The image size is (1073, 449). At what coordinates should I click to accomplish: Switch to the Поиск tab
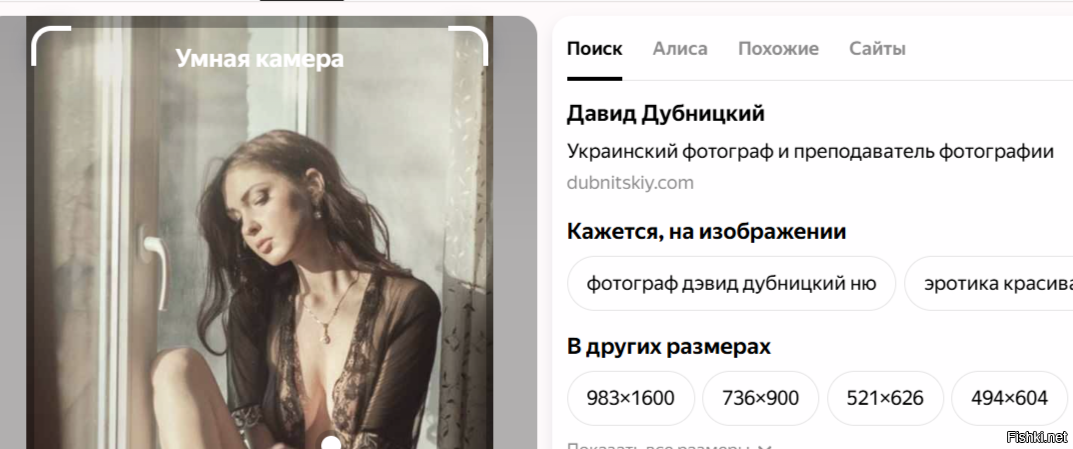[x=594, y=49]
